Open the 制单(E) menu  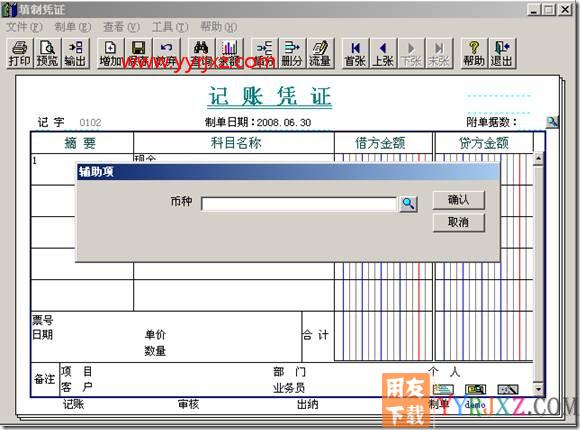click(x=72, y=27)
